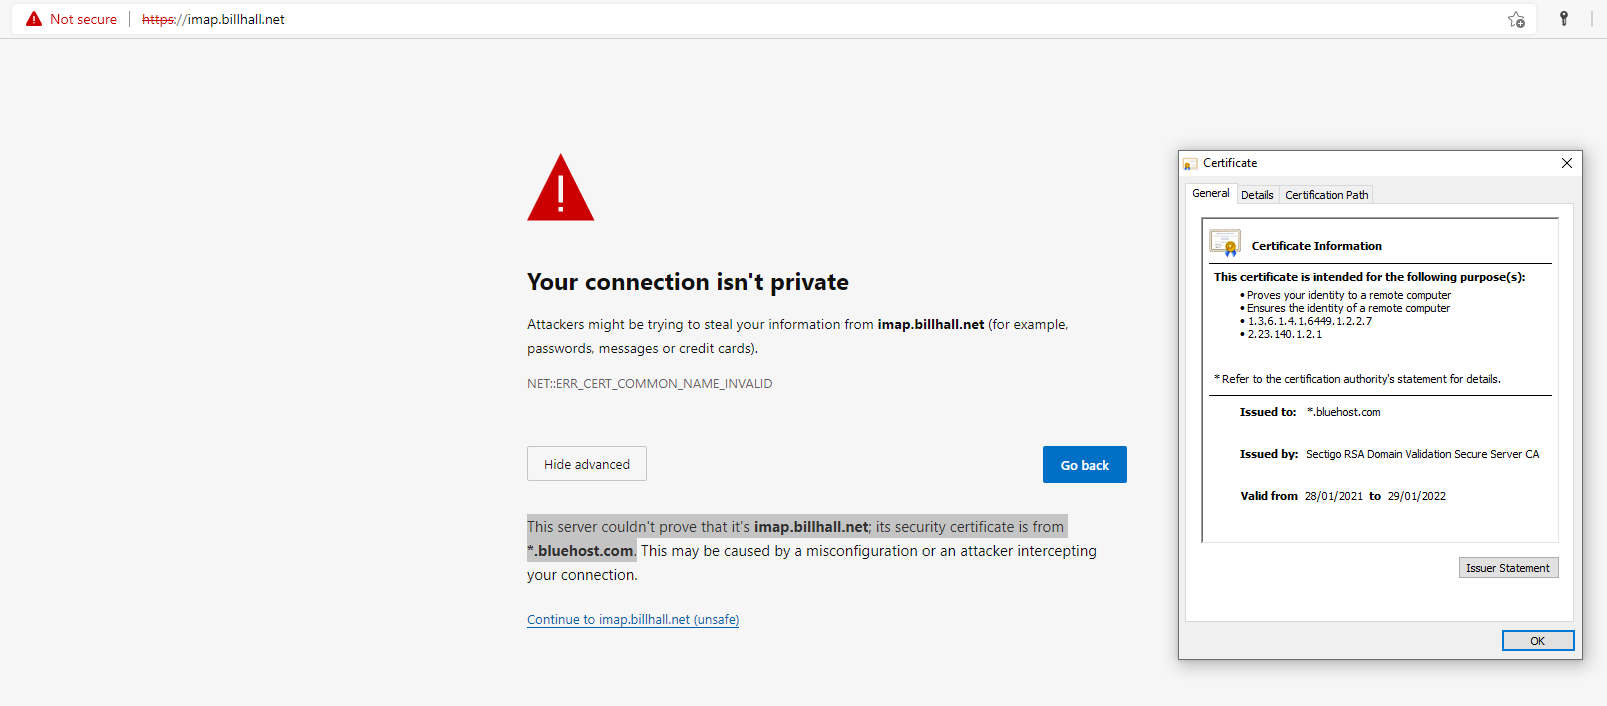
Task: Open the Certification Path tab
Action: click(1326, 195)
